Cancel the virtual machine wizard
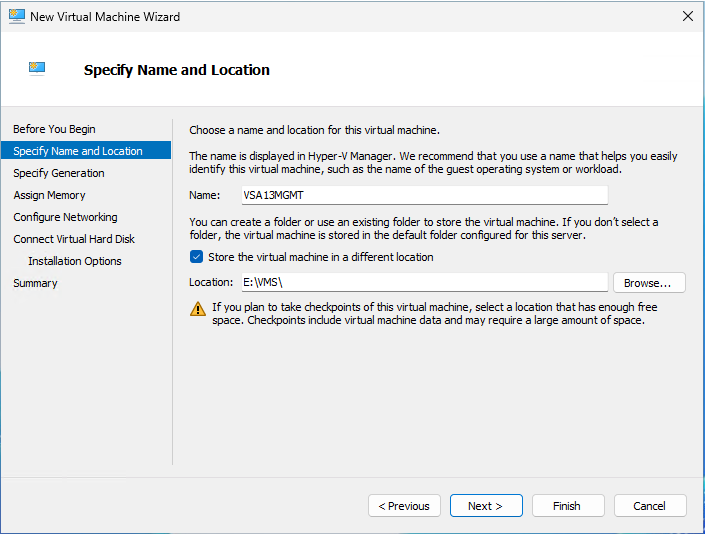705x534 pixels. [650, 506]
